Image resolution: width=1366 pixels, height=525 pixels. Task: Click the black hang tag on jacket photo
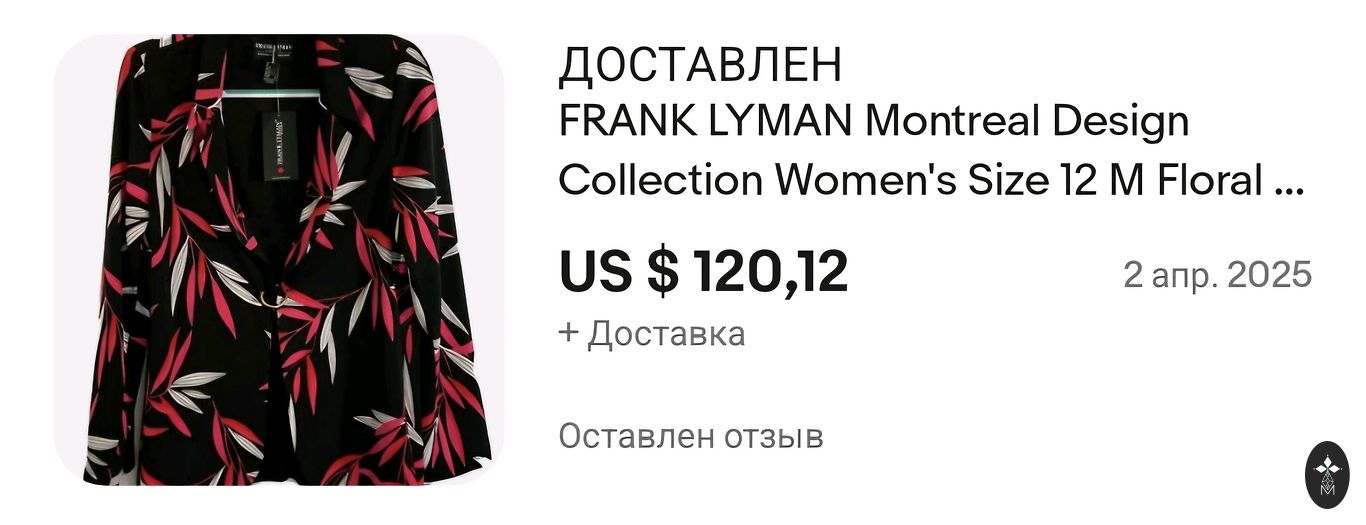point(282,144)
